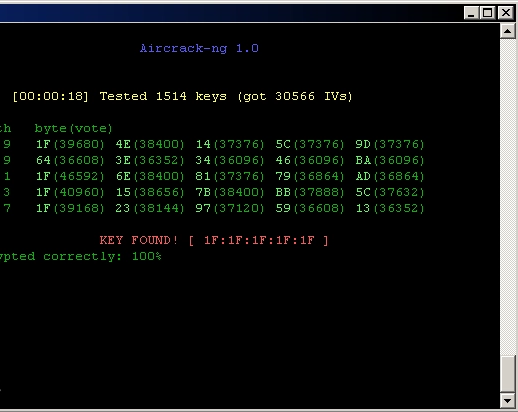Click the 64(36608) vote entry

(x=70, y=160)
